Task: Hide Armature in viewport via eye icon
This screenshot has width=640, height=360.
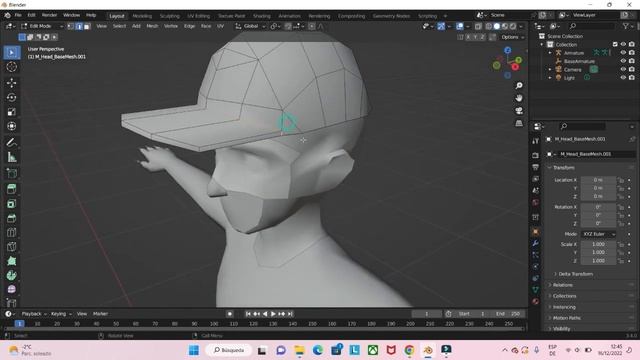Action: 623,53
